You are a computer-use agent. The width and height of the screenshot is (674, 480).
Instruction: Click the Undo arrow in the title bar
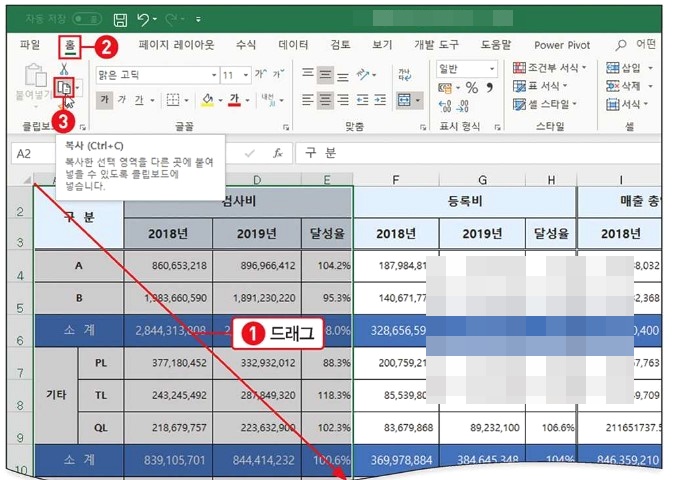(x=143, y=19)
